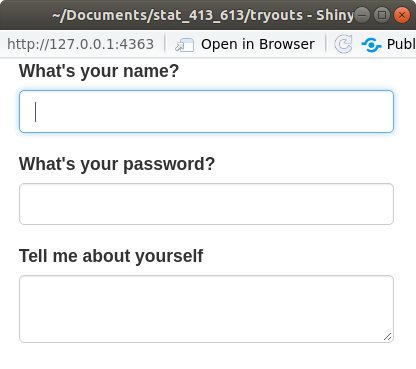The image size is (416, 369).
Task: Click the Publish text label
Action: (401, 44)
